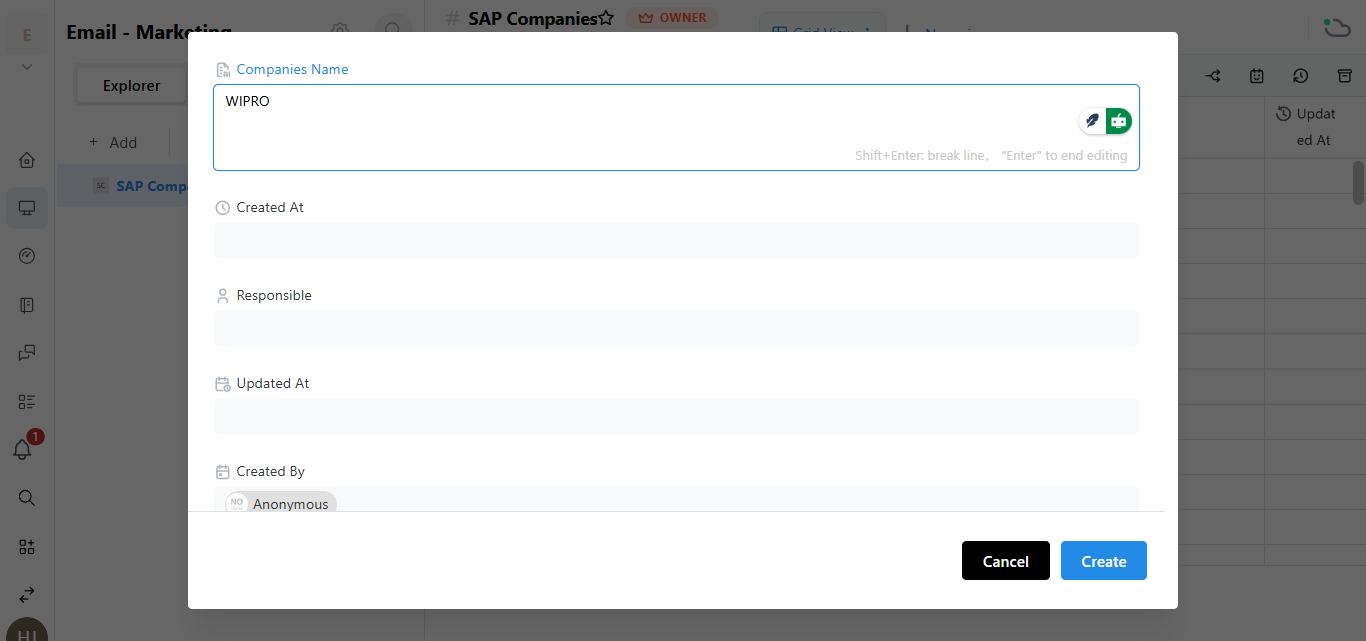Select the monitor workbench sidebar icon
The height and width of the screenshot is (641, 1366).
tap(27, 208)
